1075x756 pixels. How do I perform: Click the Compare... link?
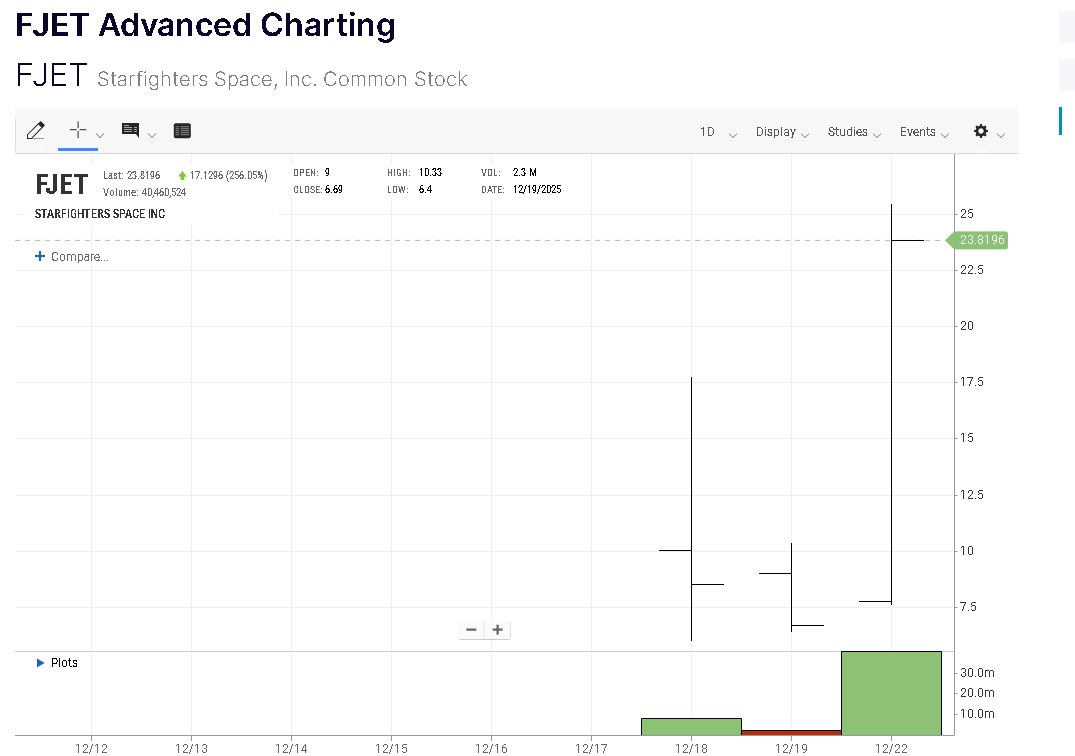pyautogui.click(x=79, y=257)
